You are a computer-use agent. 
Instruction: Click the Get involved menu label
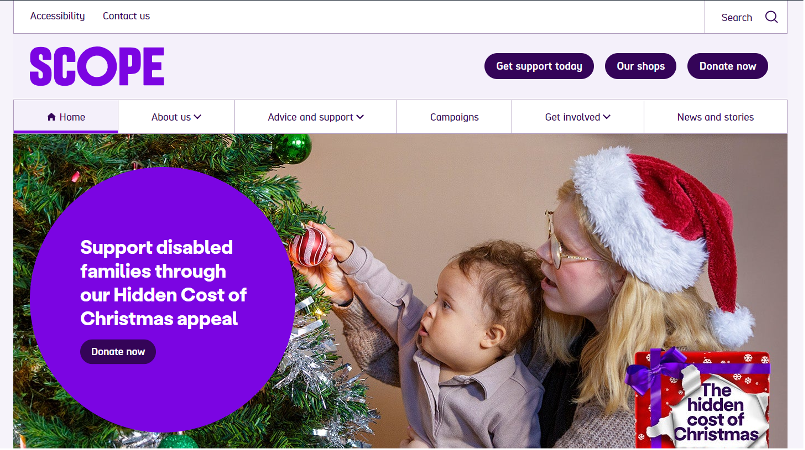572,117
